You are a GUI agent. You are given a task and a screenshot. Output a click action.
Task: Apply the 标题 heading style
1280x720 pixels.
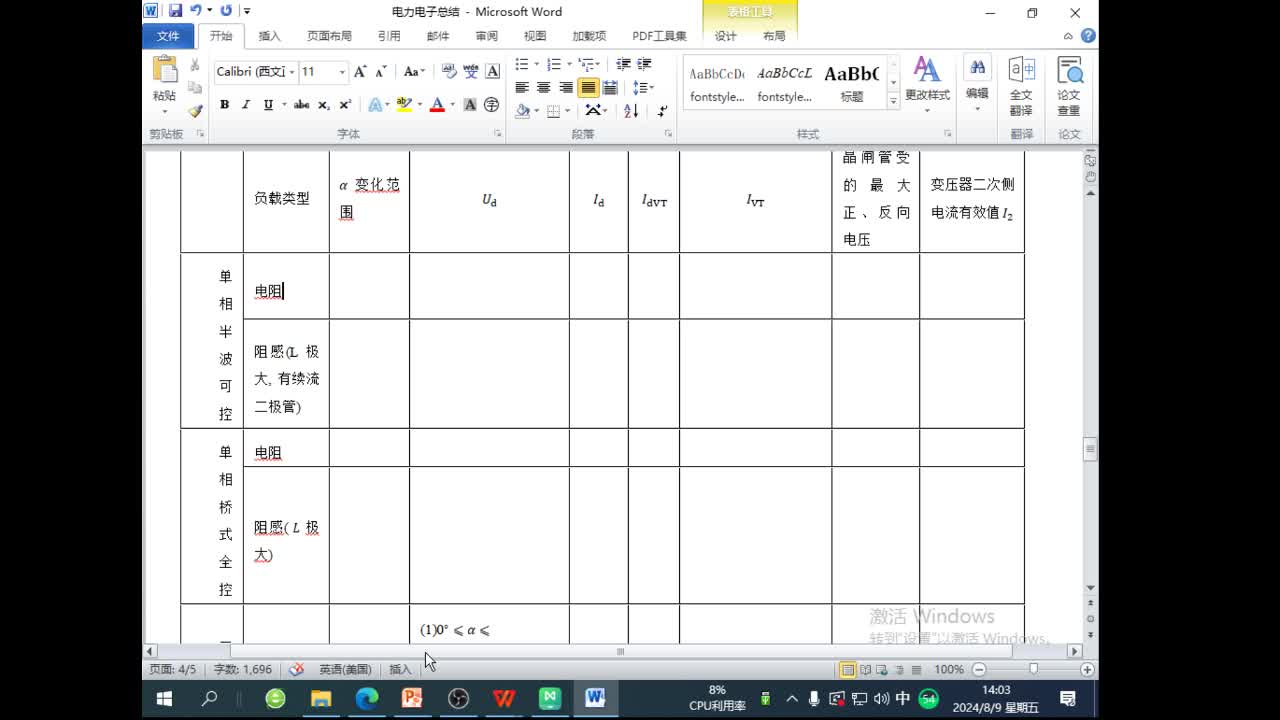(851, 82)
